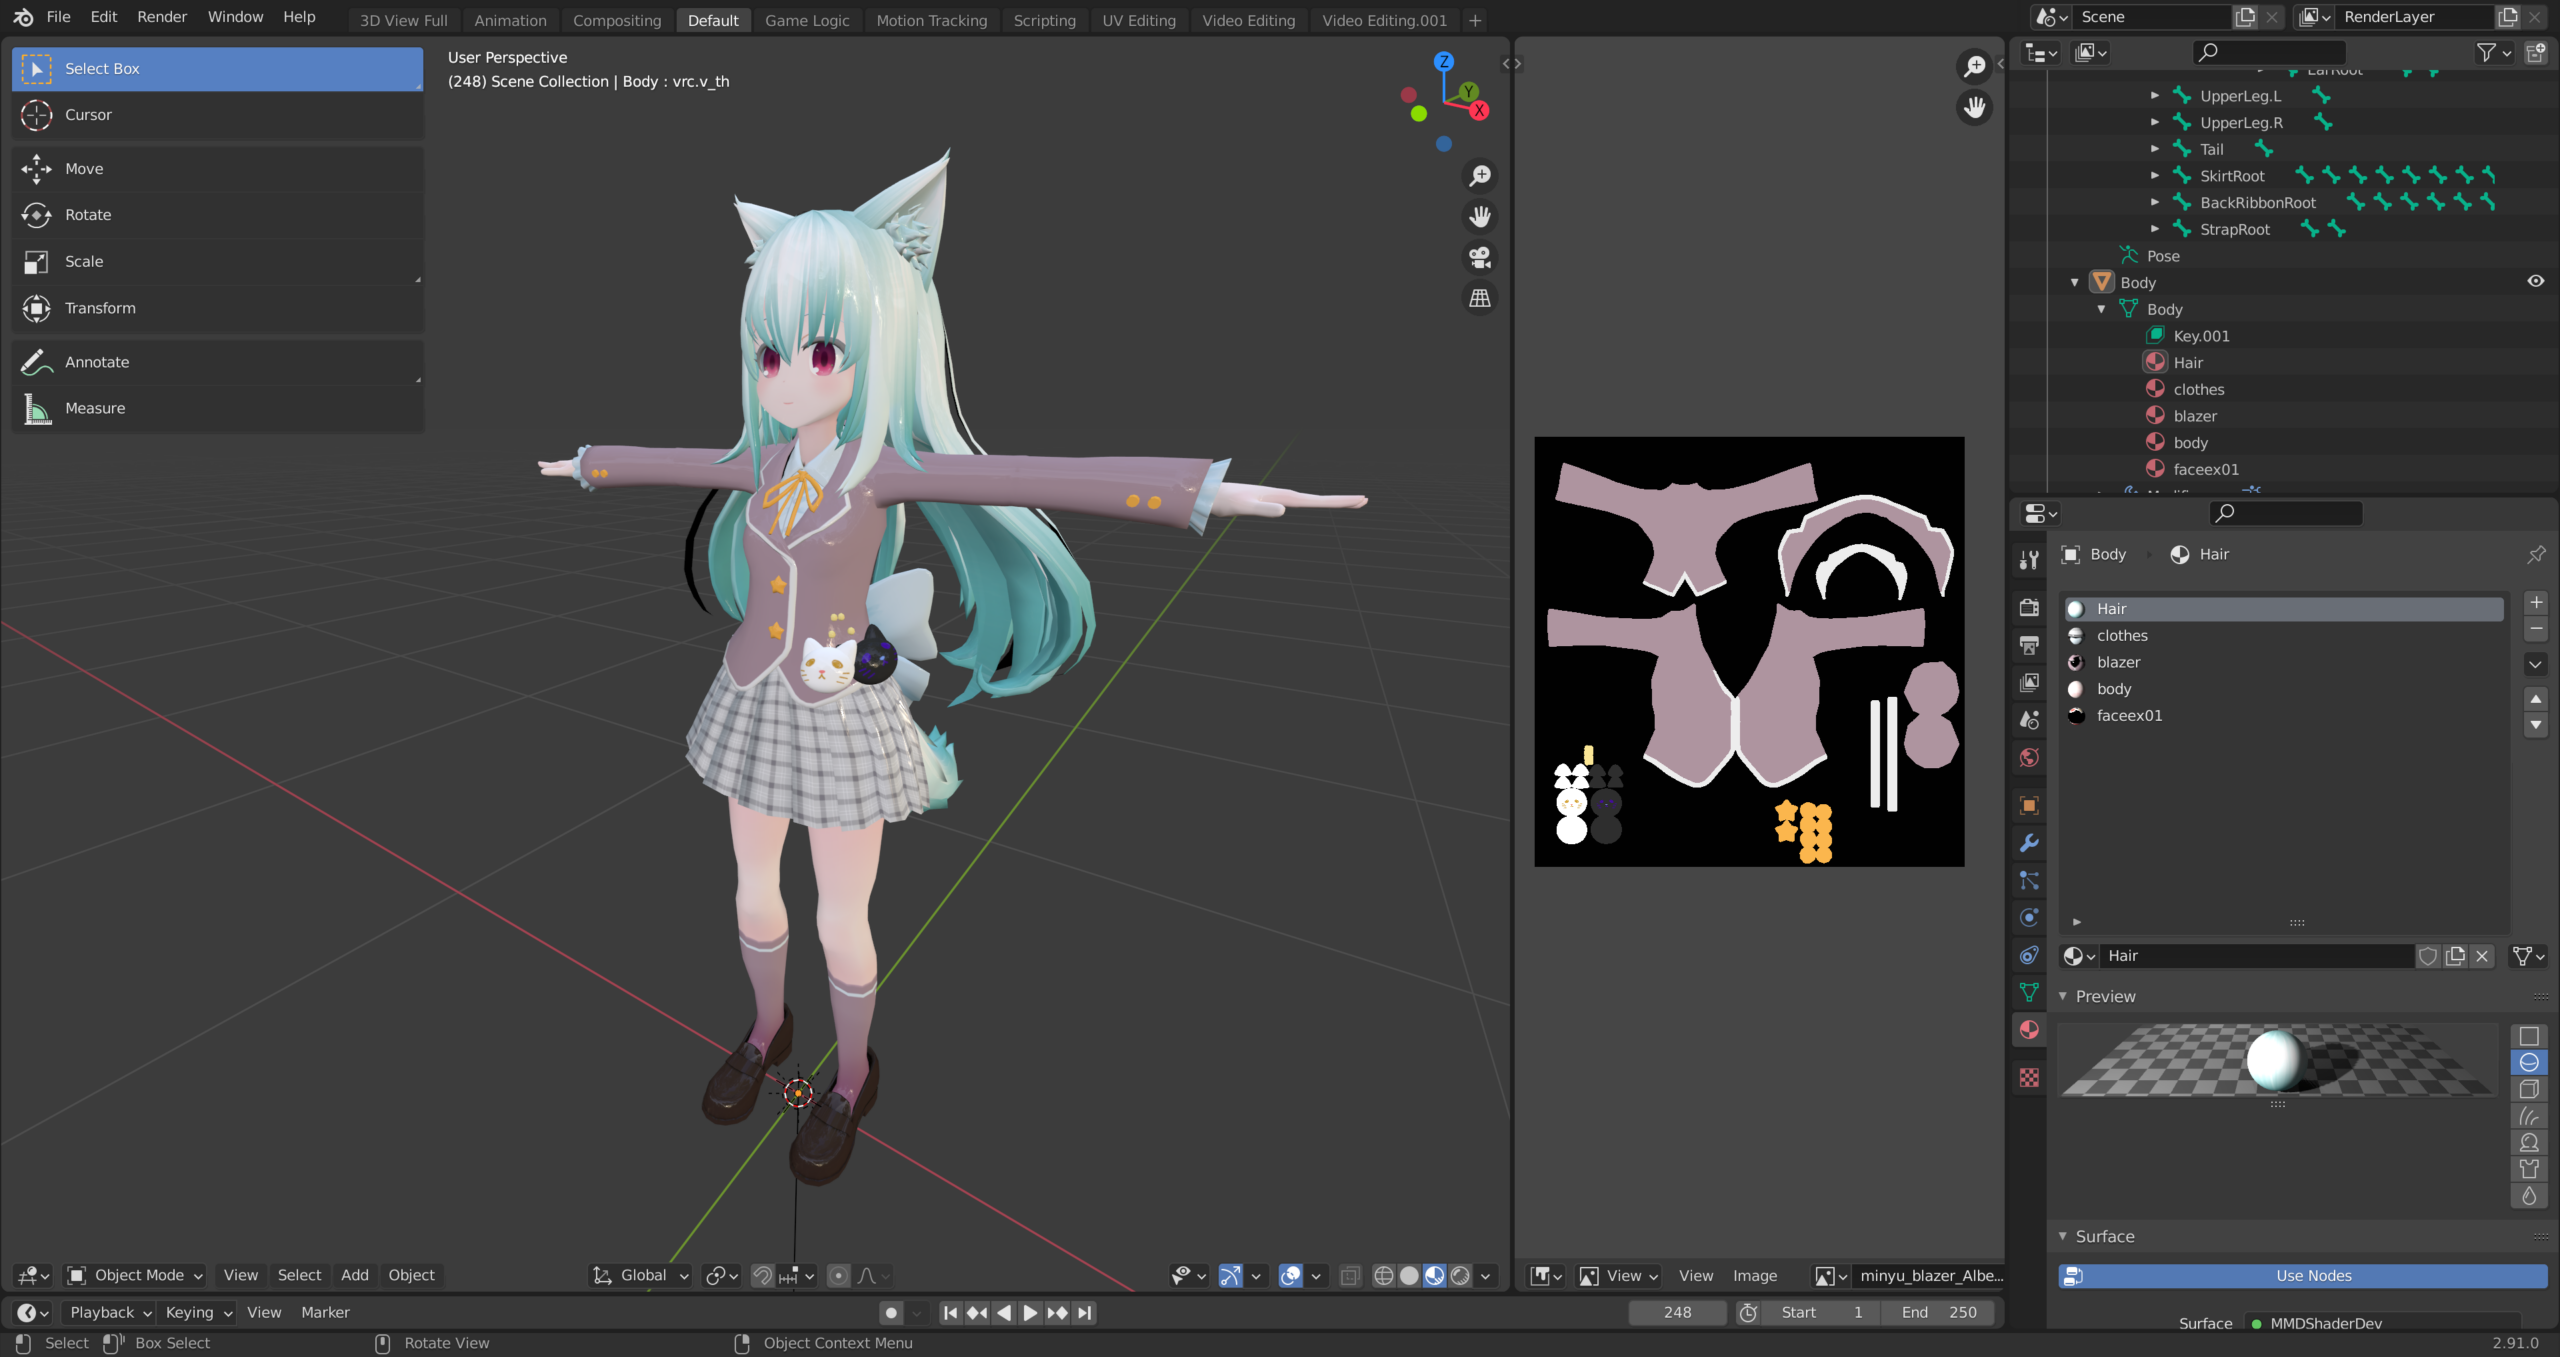Open the pivot point dropdown
2560x1357 pixels.
(721, 1275)
